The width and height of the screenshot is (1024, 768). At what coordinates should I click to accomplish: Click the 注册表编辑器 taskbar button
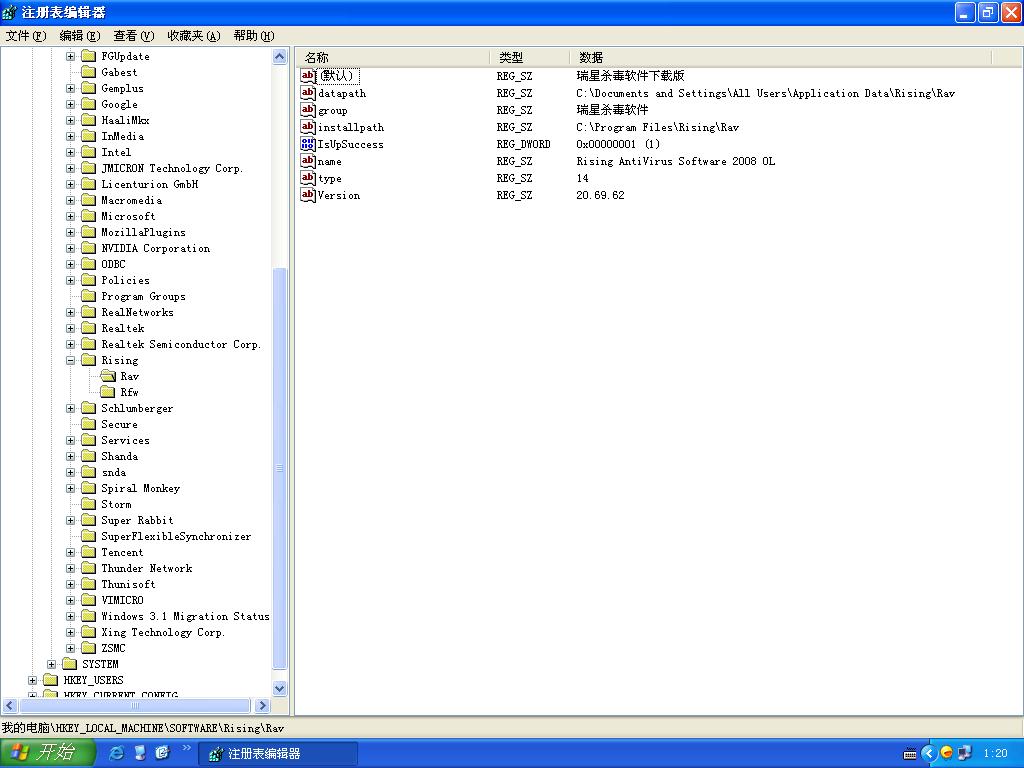[279, 754]
